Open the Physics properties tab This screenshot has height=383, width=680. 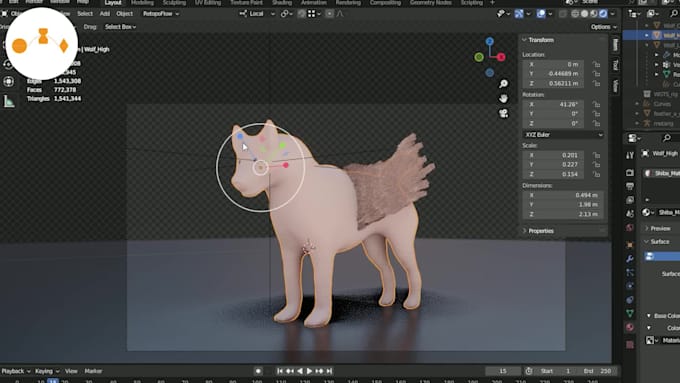tap(630, 286)
